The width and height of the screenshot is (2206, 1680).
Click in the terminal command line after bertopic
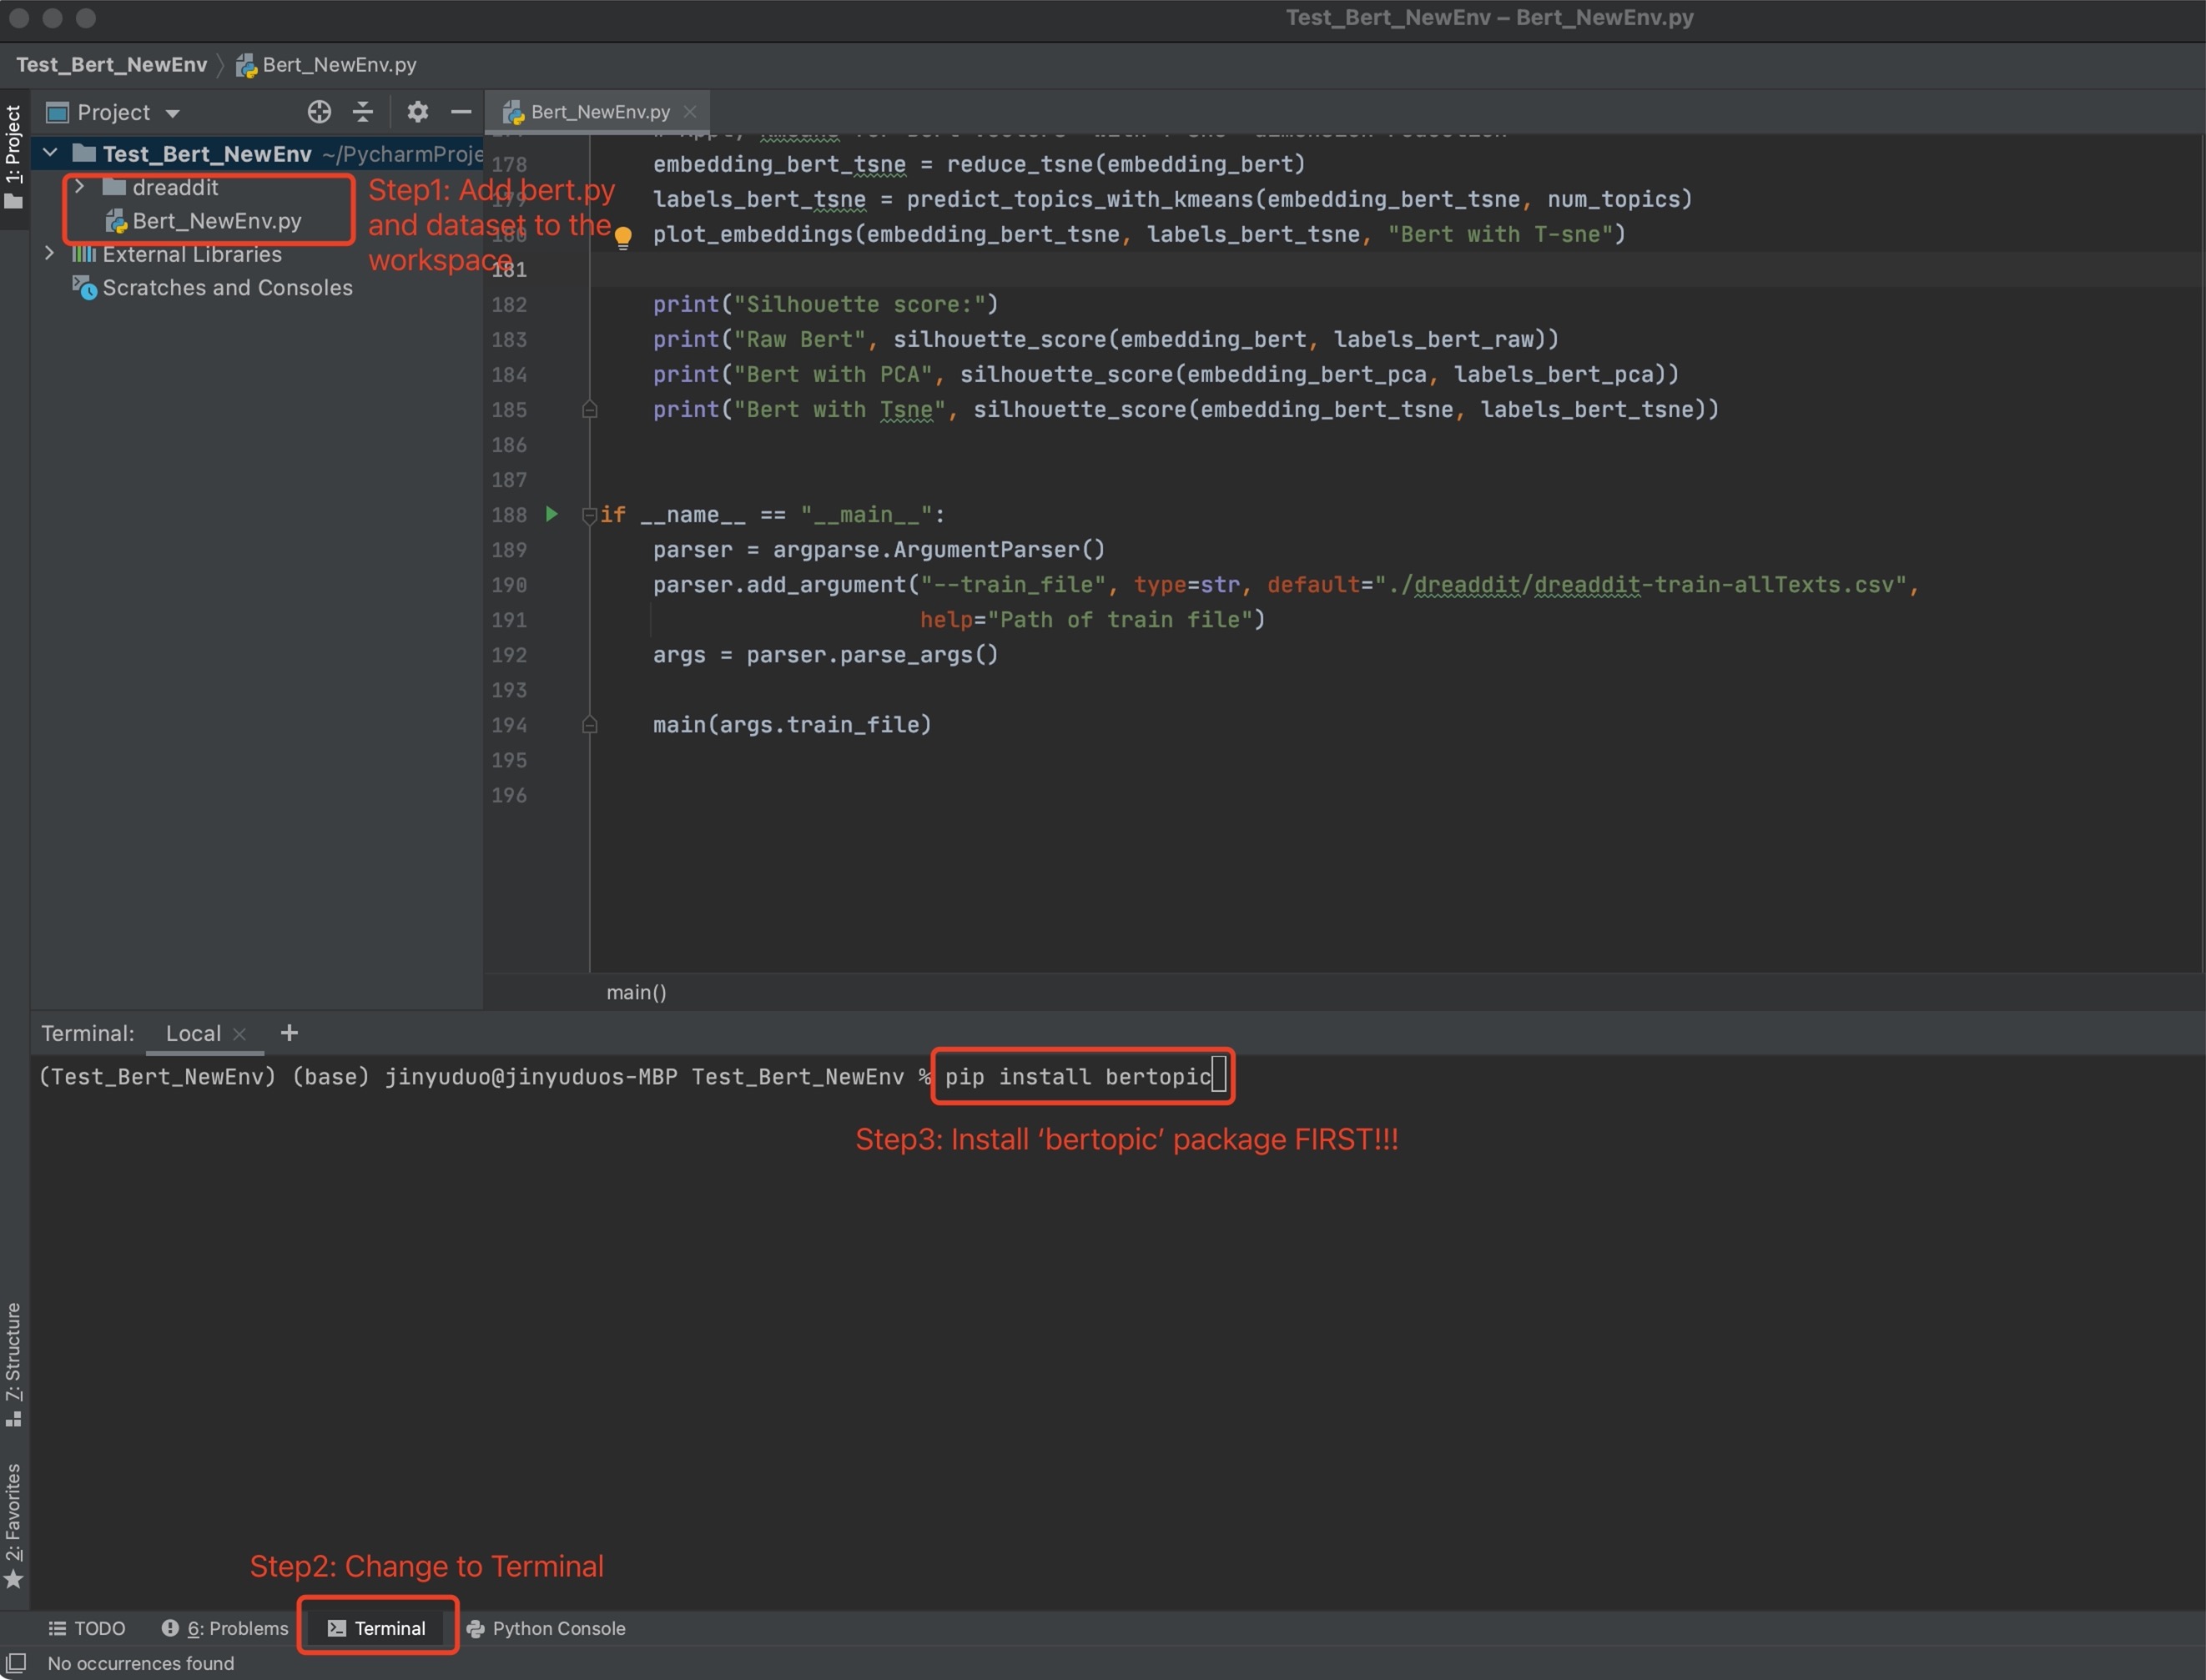[1218, 1077]
